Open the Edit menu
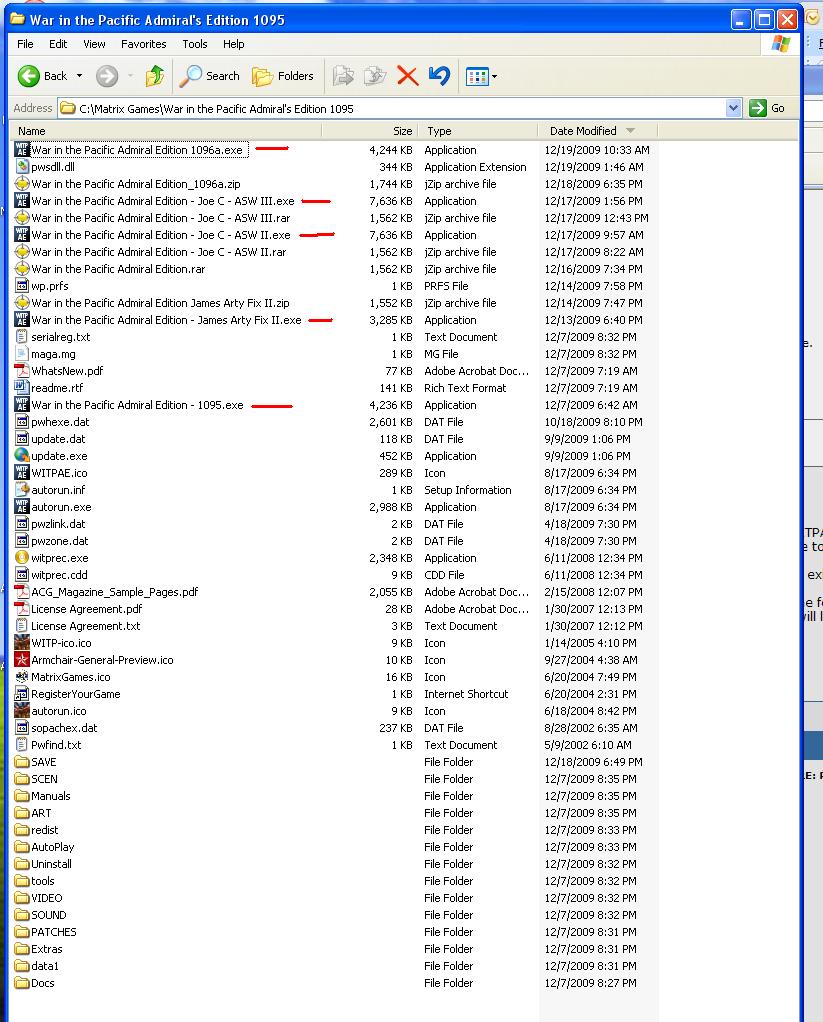Viewport: 823px width, 1022px height. coord(58,44)
